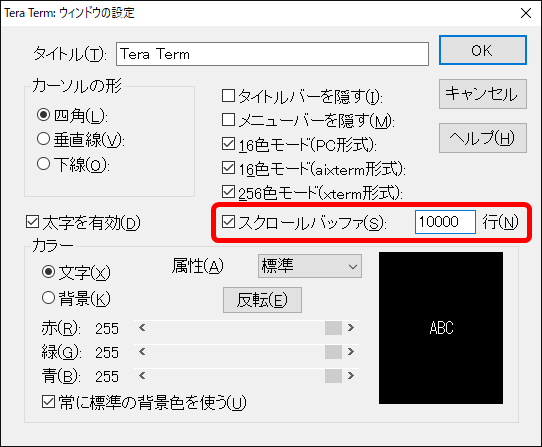Open the 属性(A) 標準 dropdown
Screen dimensions: 542x447
point(310,266)
